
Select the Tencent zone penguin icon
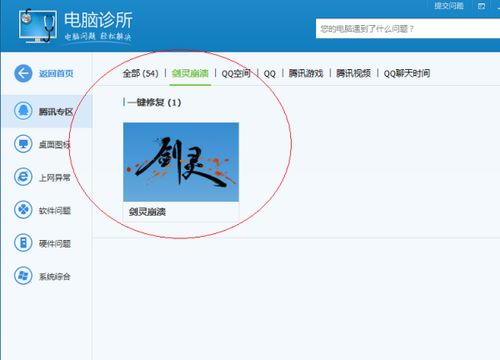(23, 111)
